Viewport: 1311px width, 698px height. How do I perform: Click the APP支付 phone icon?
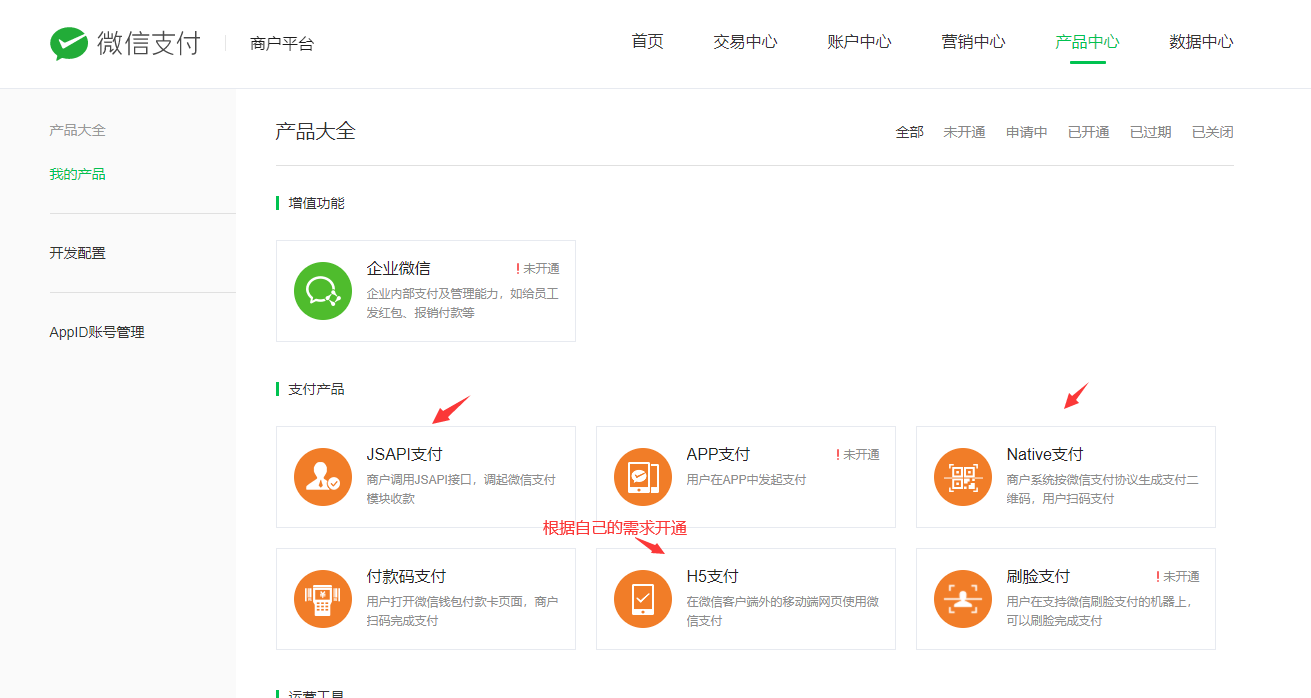click(642, 477)
